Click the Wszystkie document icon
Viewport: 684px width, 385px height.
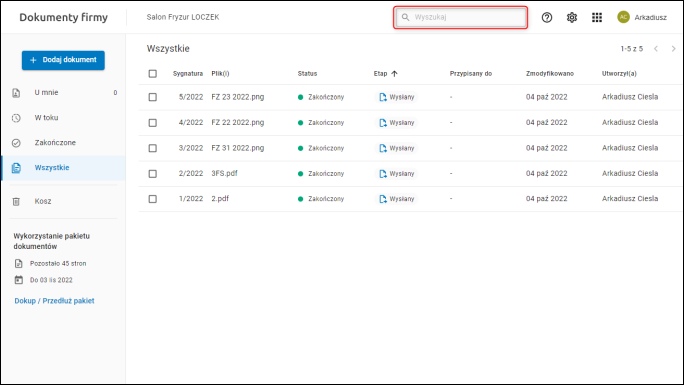pyautogui.click(x=16, y=168)
